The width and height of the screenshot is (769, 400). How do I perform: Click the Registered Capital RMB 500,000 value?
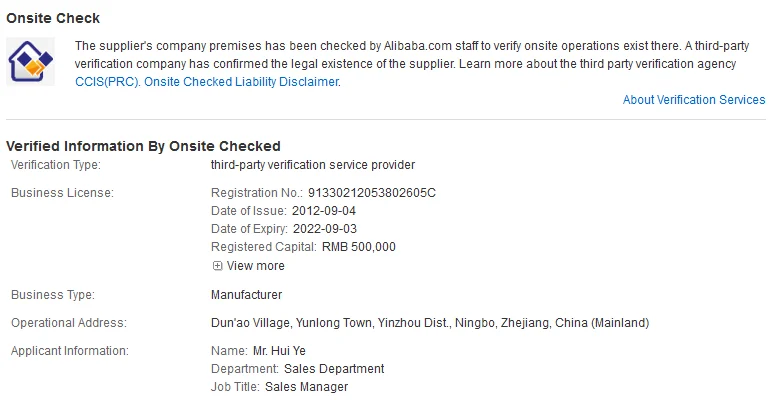tap(359, 247)
